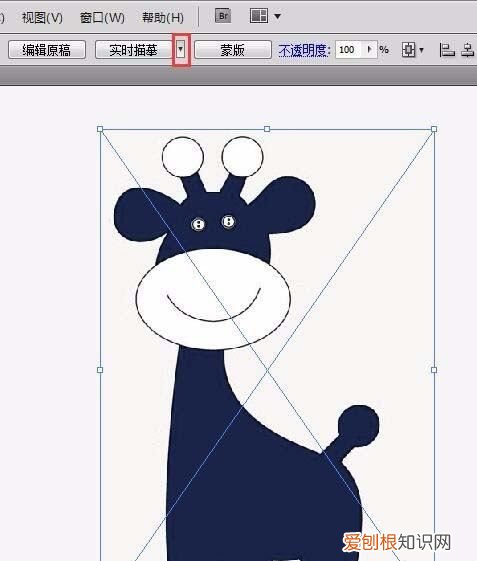The width and height of the screenshot is (477, 561).
Task: Click the arrange documents layout icon
Action: pyautogui.click(x=259, y=16)
